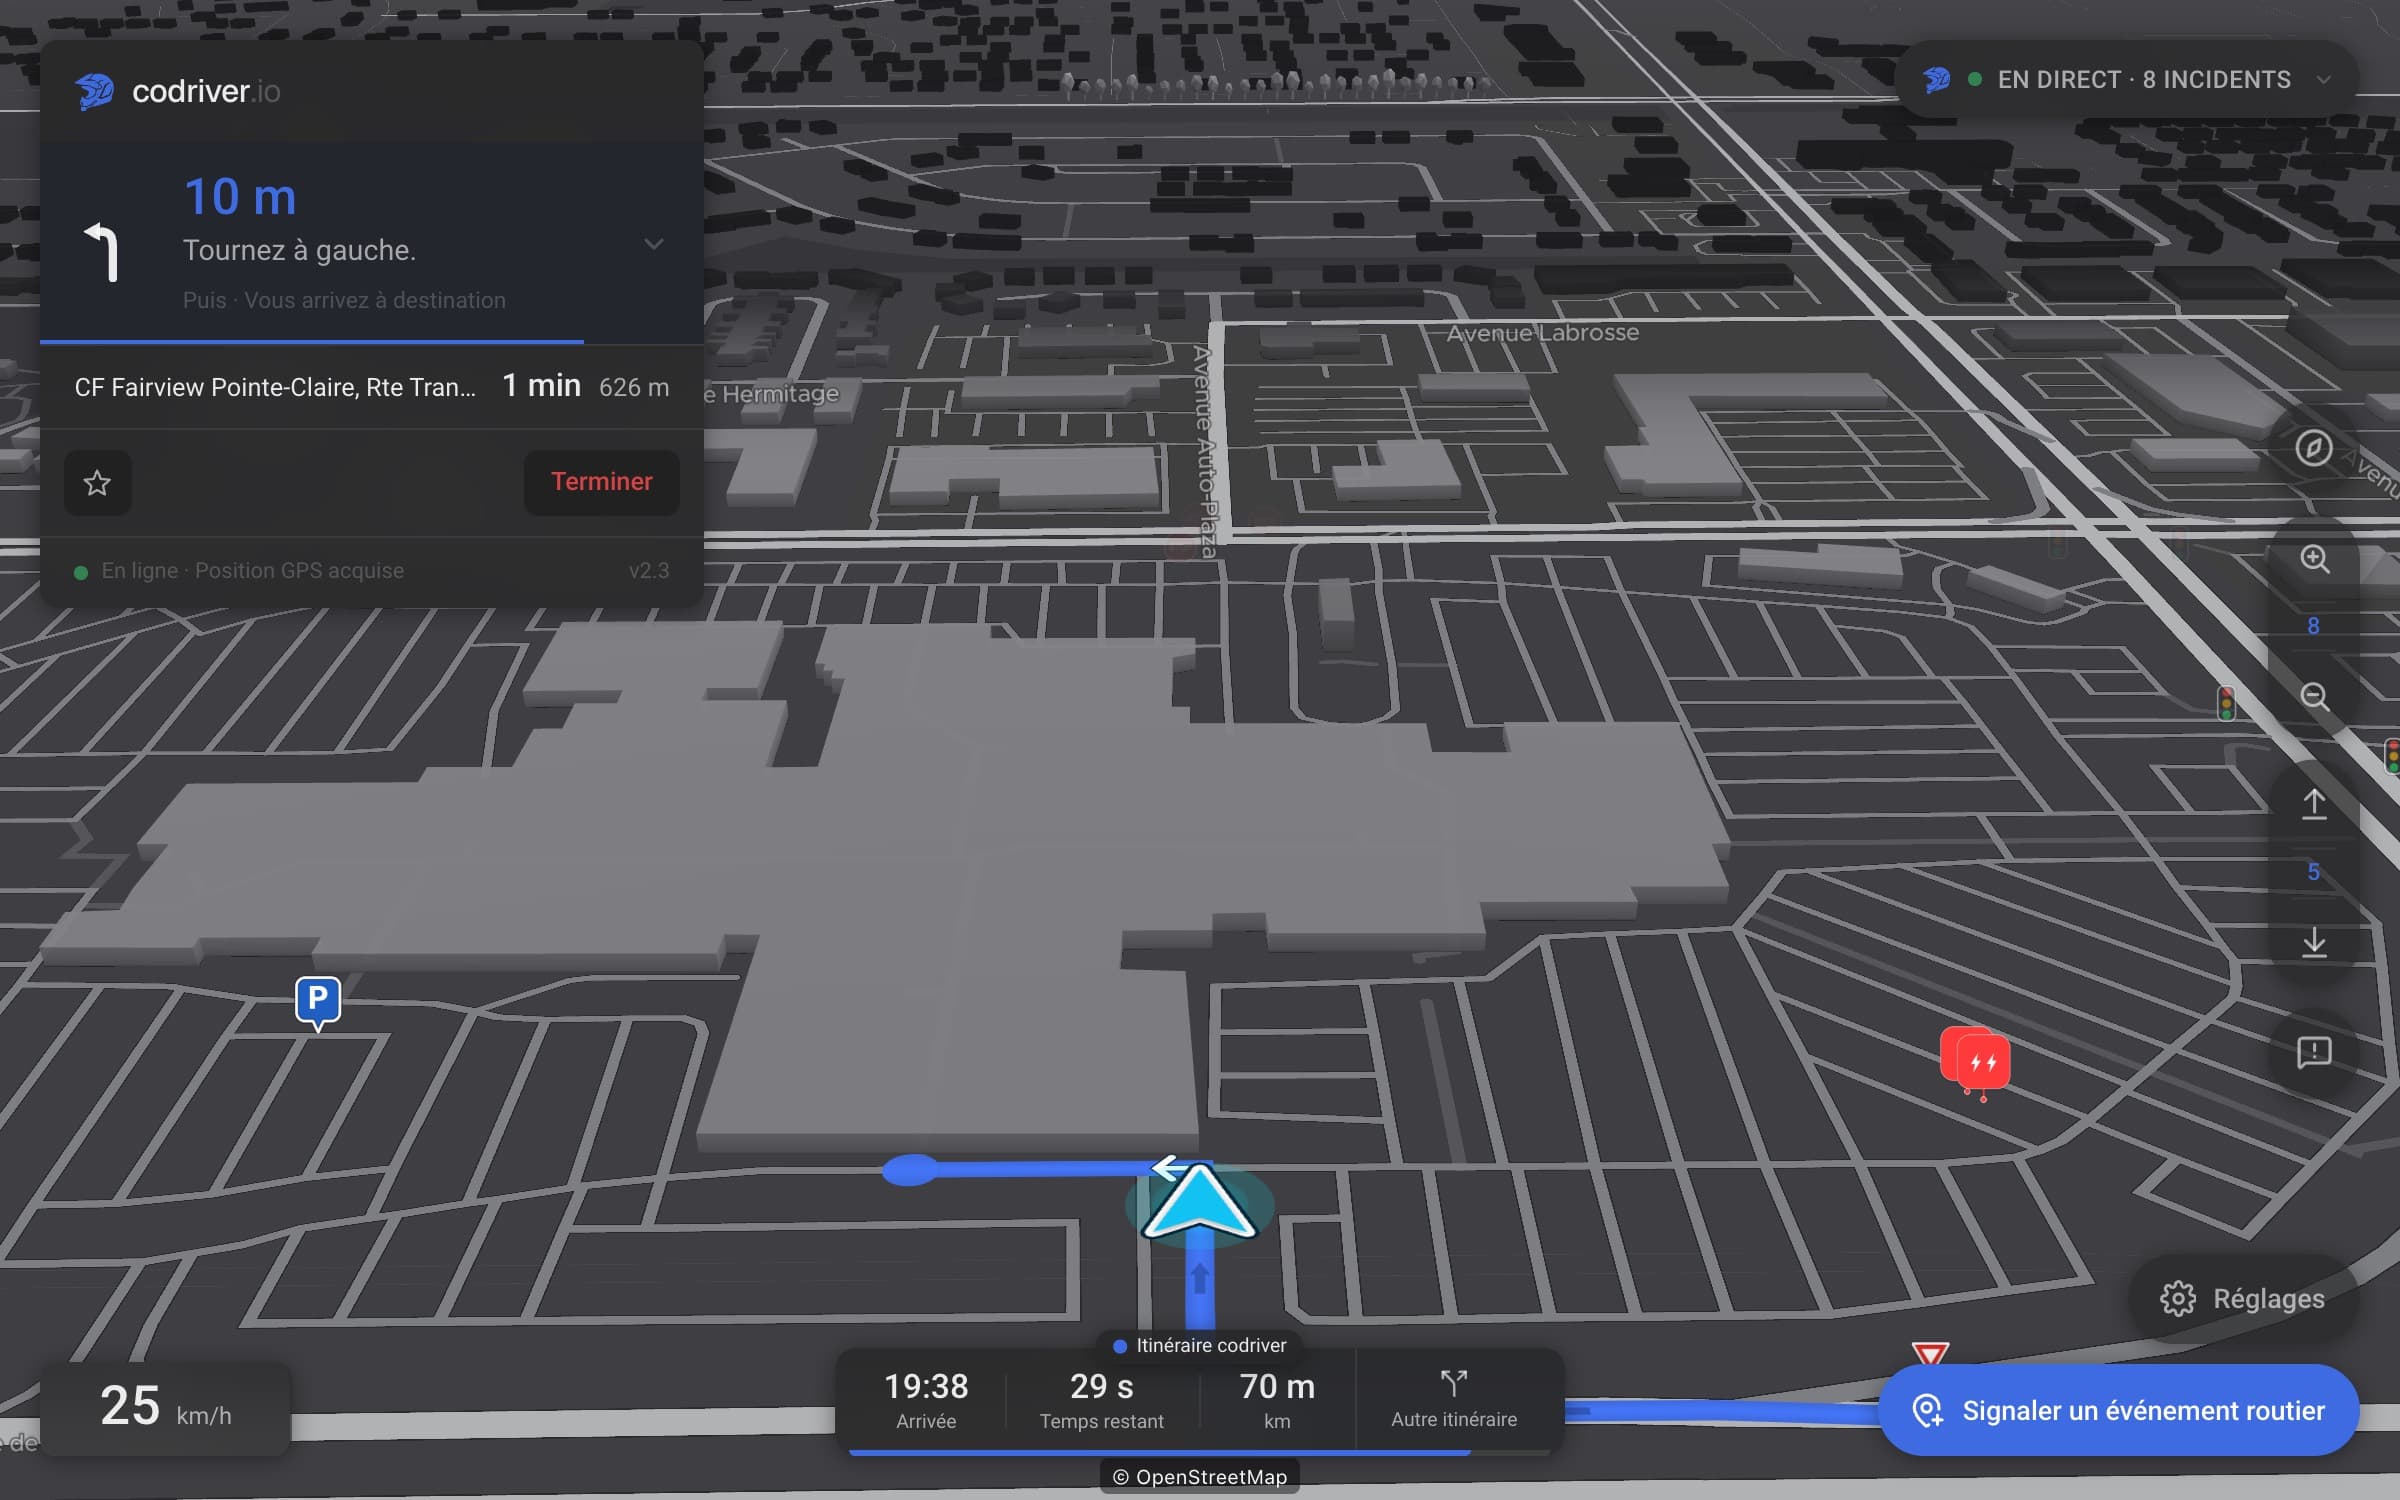Click version label v2.3

tap(649, 570)
